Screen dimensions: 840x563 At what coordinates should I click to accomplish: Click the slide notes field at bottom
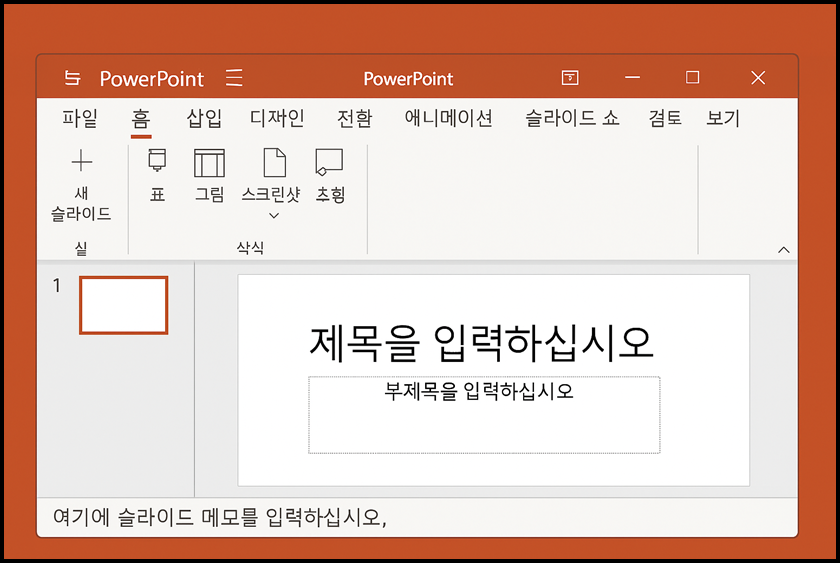click(x=417, y=517)
